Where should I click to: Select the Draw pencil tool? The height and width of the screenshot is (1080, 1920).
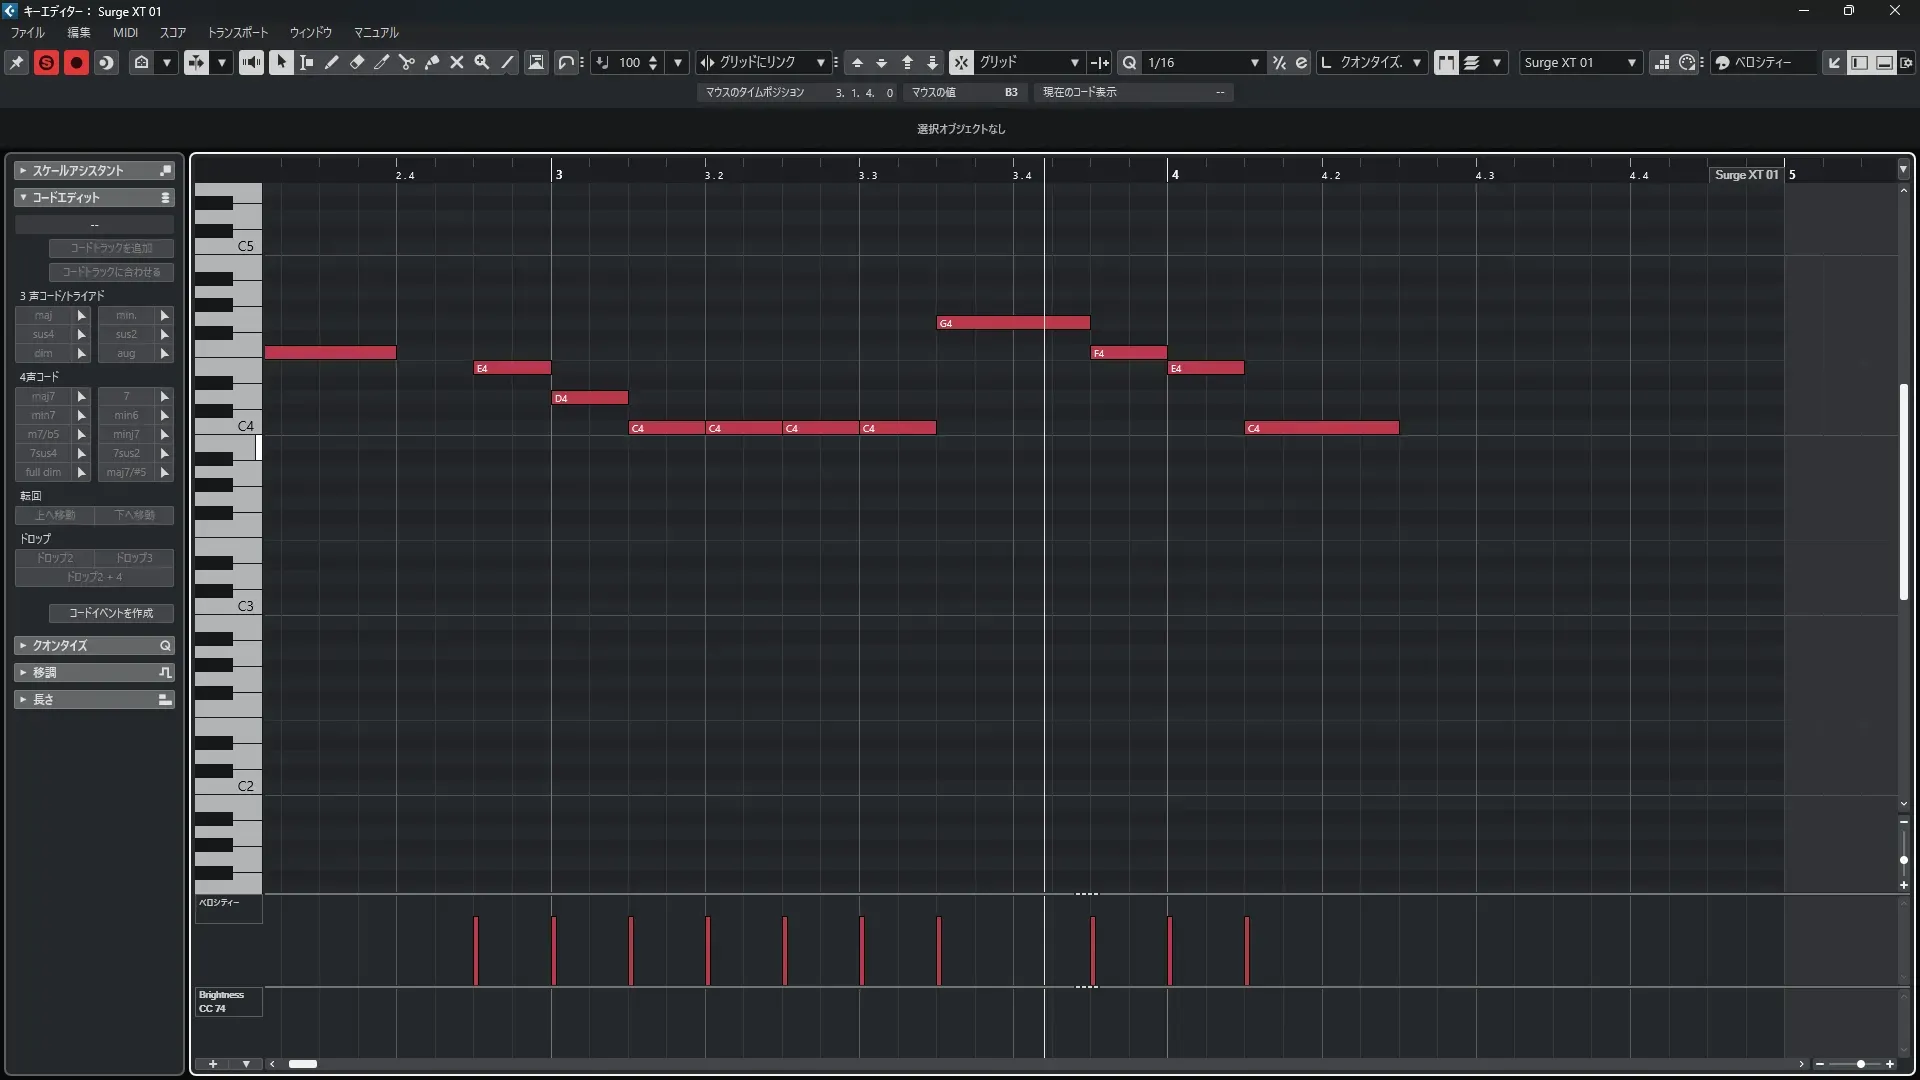[332, 62]
